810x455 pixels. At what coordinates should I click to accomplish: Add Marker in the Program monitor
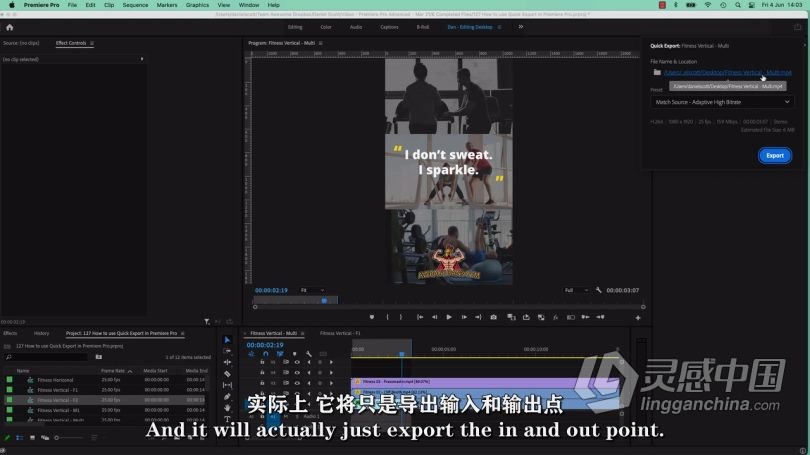pos(372,317)
